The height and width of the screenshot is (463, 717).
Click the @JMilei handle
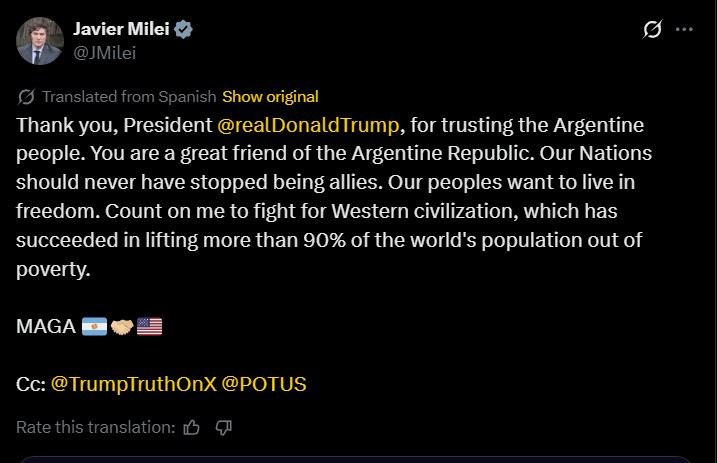pyautogui.click(x=106, y=52)
